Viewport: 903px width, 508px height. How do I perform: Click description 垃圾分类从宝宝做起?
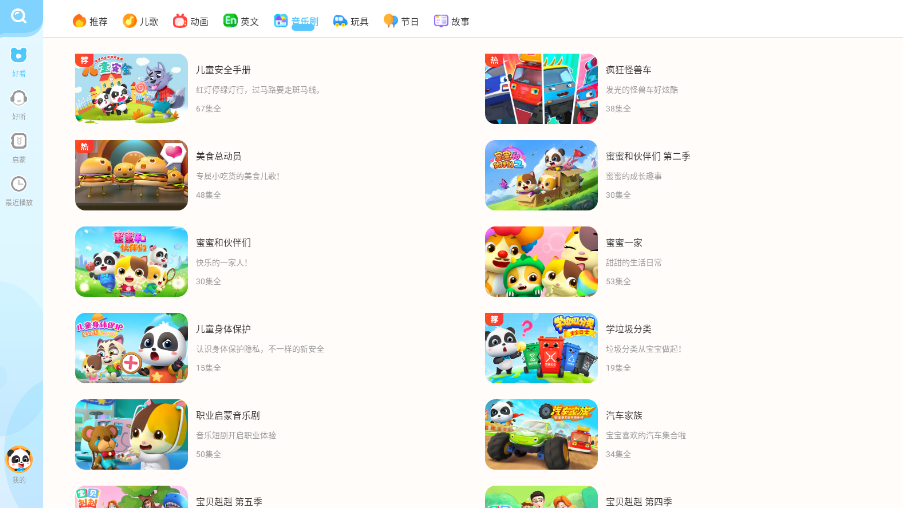click(644, 349)
